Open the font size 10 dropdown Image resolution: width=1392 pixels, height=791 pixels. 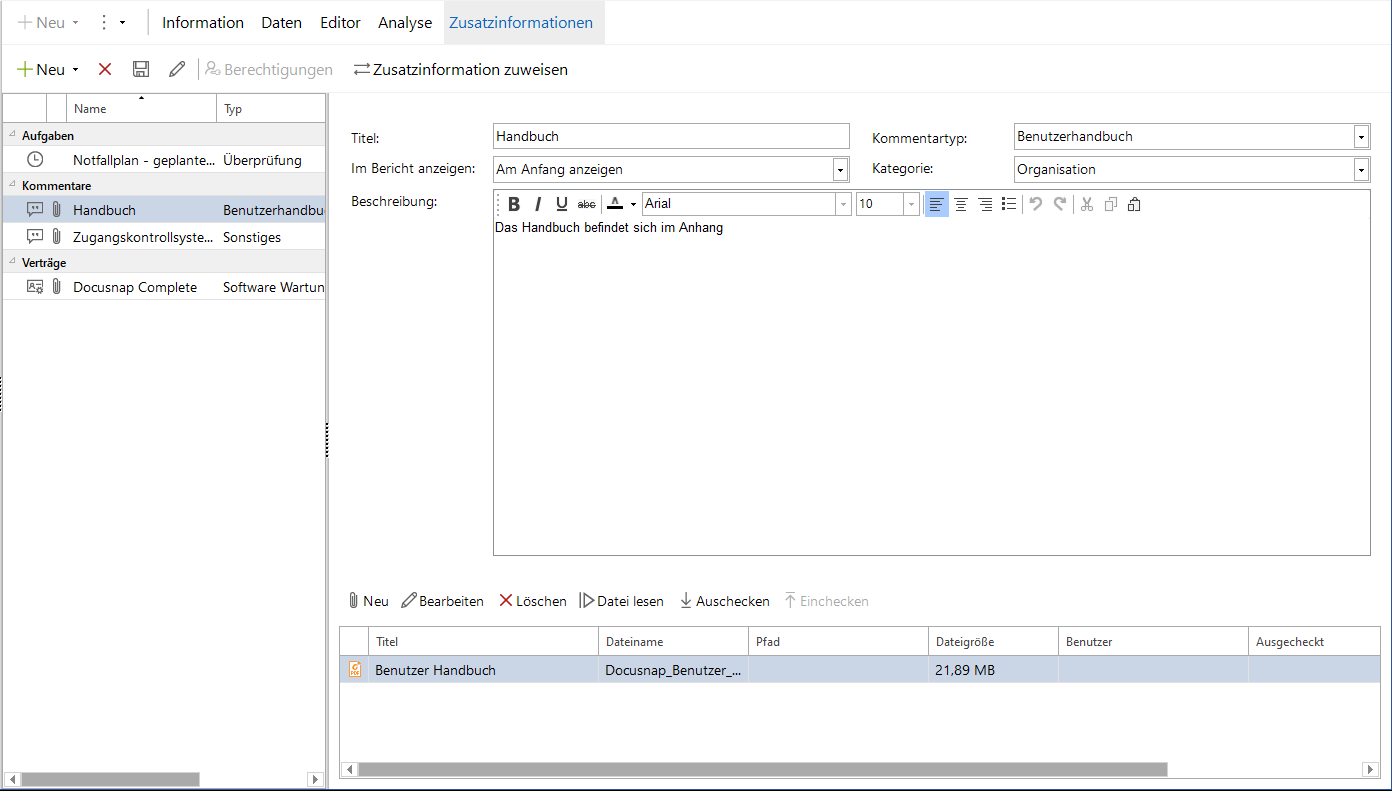coord(911,204)
